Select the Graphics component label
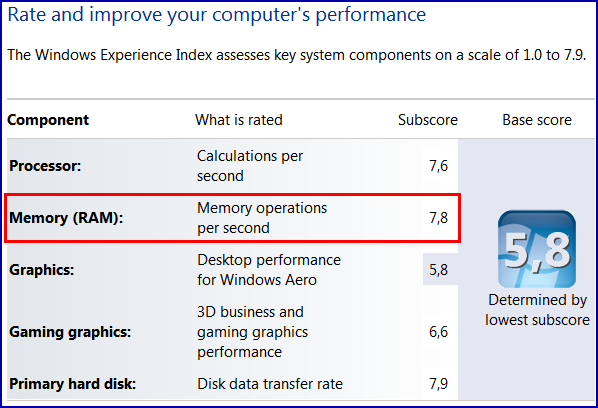Viewport: 598px width, 408px height. point(42,270)
